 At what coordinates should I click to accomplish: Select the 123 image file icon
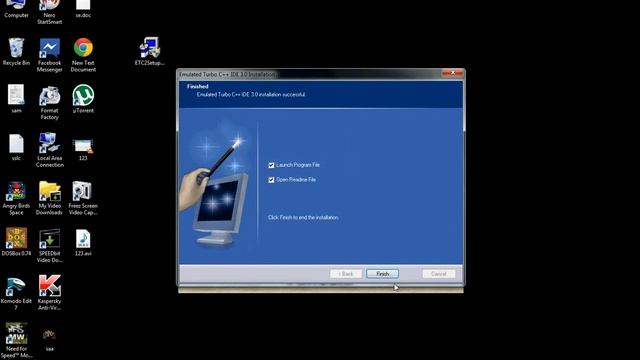click(83, 149)
